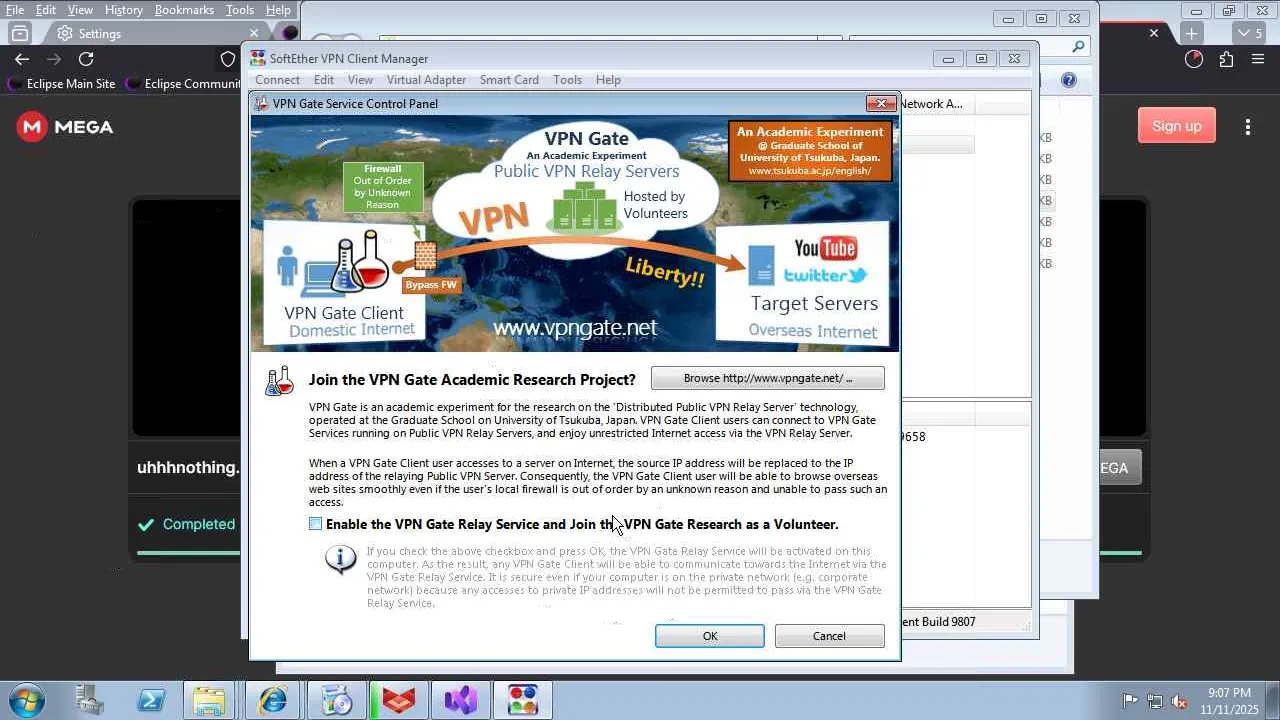Cancel the VPN Gate Service dialog
The image size is (1280, 720).
(x=829, y=636)
